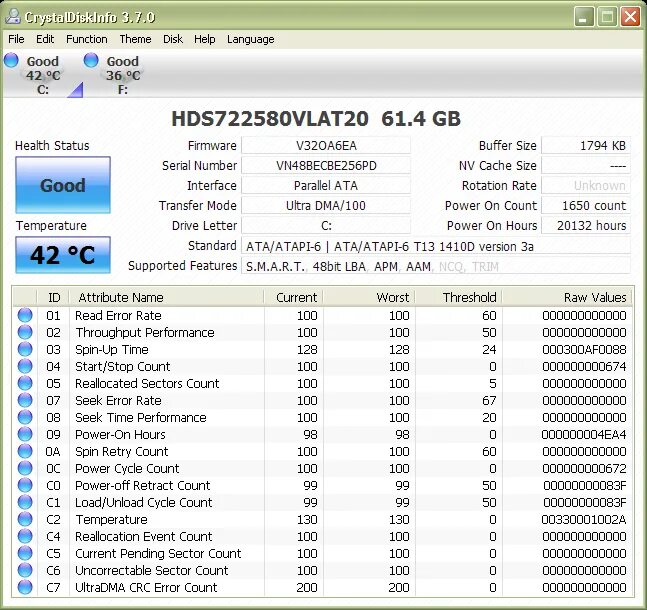This screenshot has width=647, height=610.
Task: Click status orb for Uncorrectable Sector Count
Action: click(x=25, y=570)
